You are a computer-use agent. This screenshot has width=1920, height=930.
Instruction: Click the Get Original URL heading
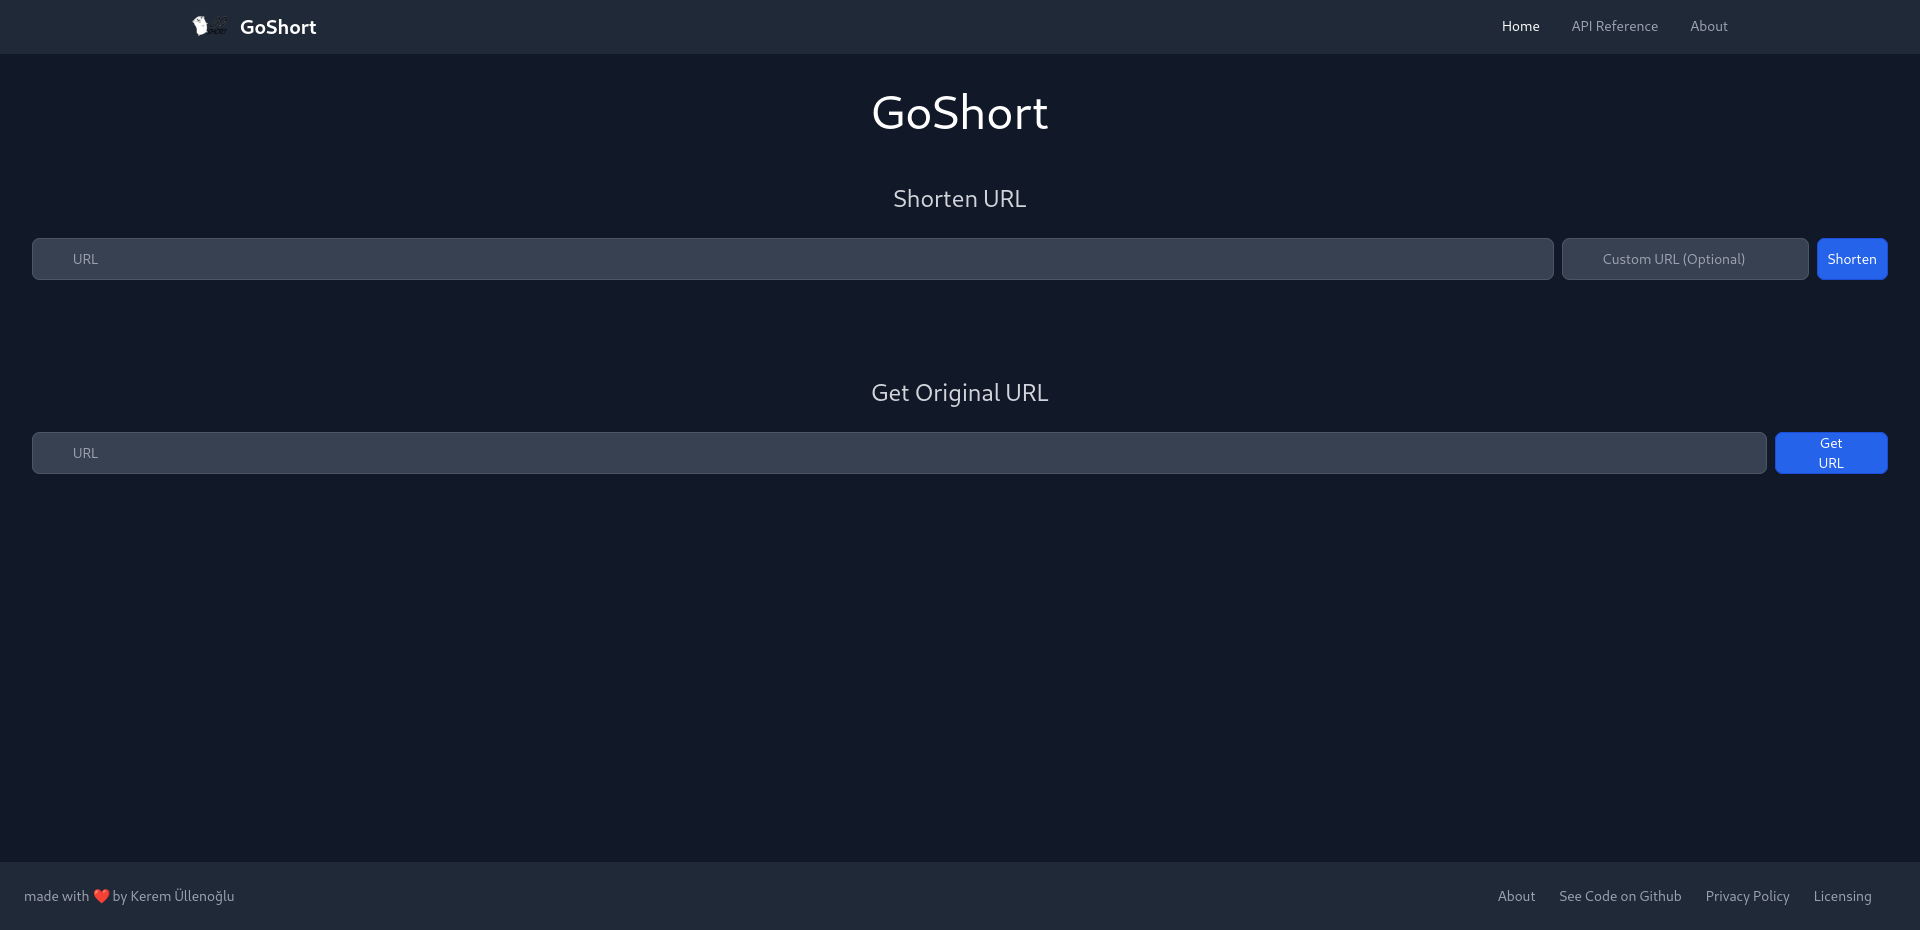click(959, 393)
